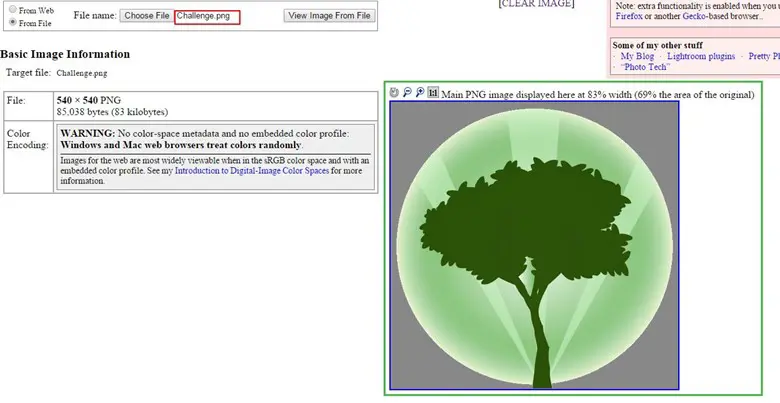Click the 1:1 actual size icon
The width and height of the screenshot is (780, 403).
(x=433, y=93)
